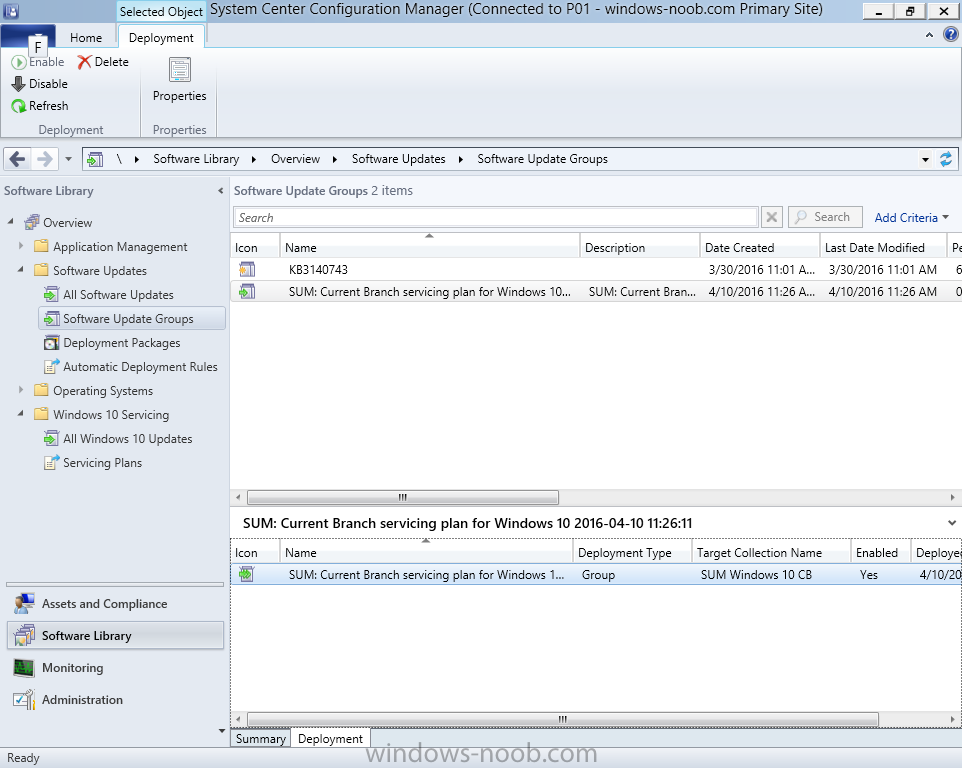
Task: Sort by the Date Created column
Action: pos(759,248)
